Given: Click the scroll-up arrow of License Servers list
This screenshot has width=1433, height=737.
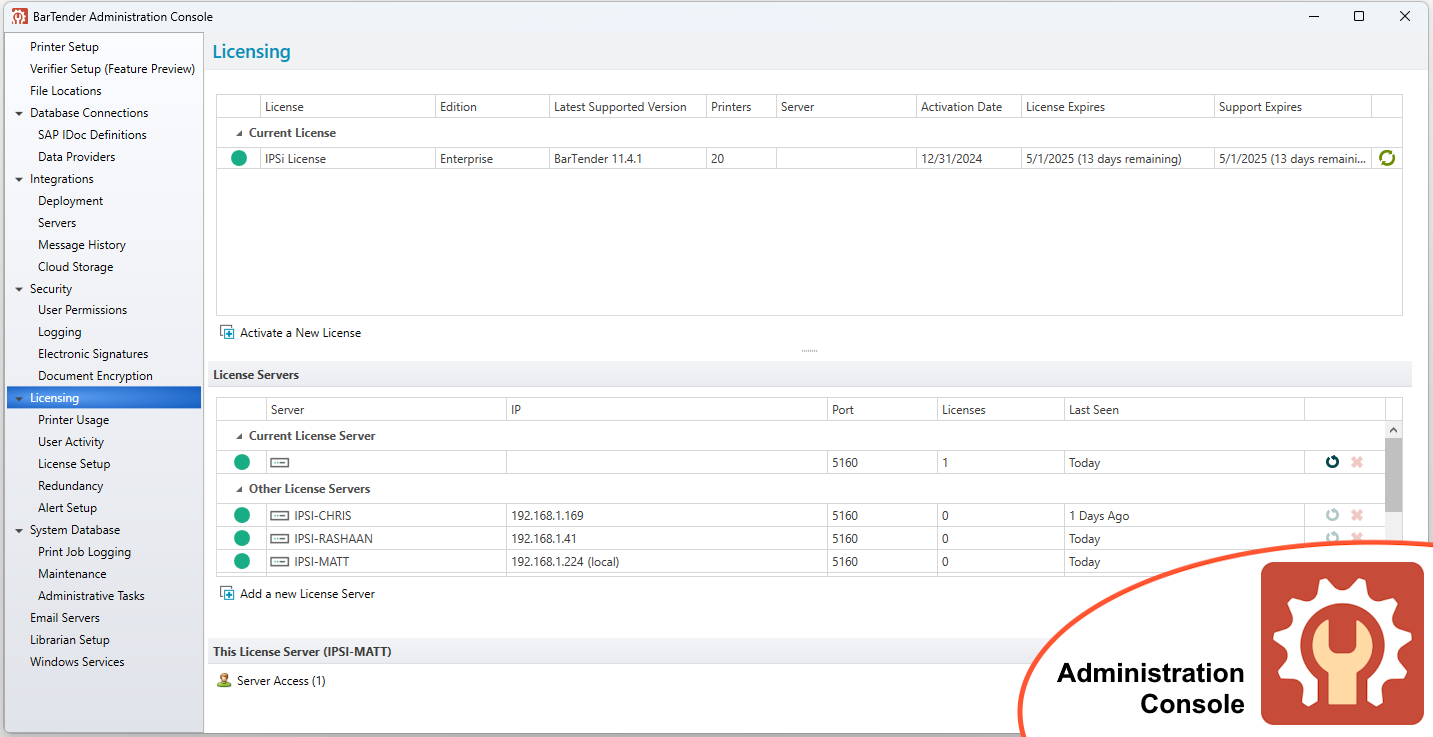Looking at the screenshot, I should point(1393,429).
